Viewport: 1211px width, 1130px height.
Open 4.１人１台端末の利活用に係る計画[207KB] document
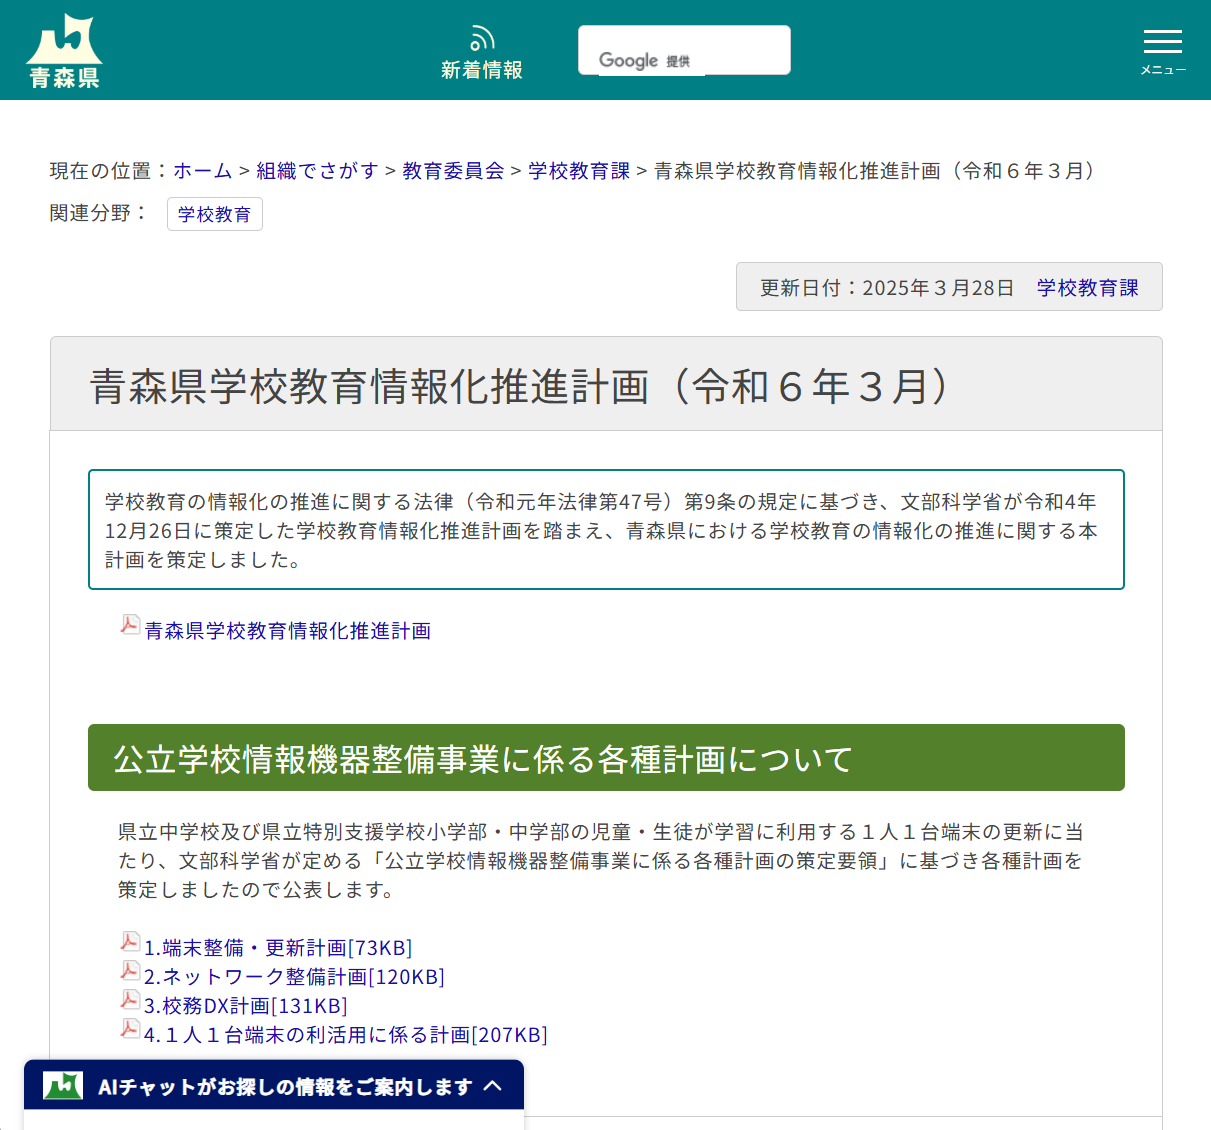point(345,1034)
